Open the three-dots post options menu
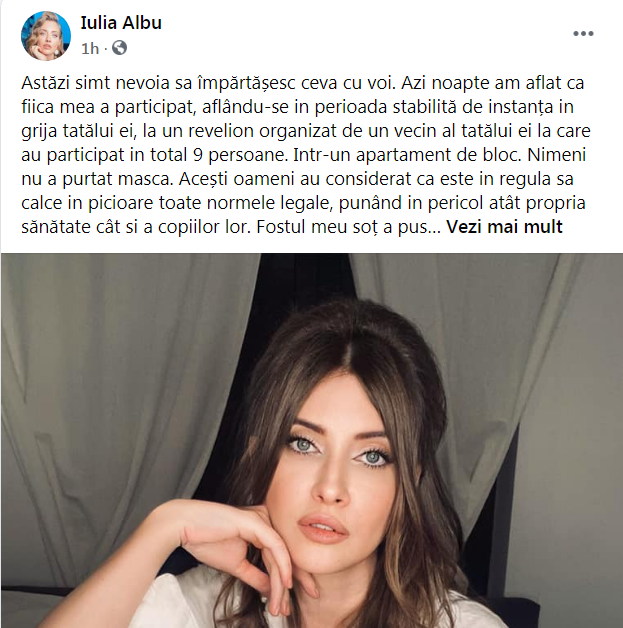The image size is (623, 628). point(583,34)
